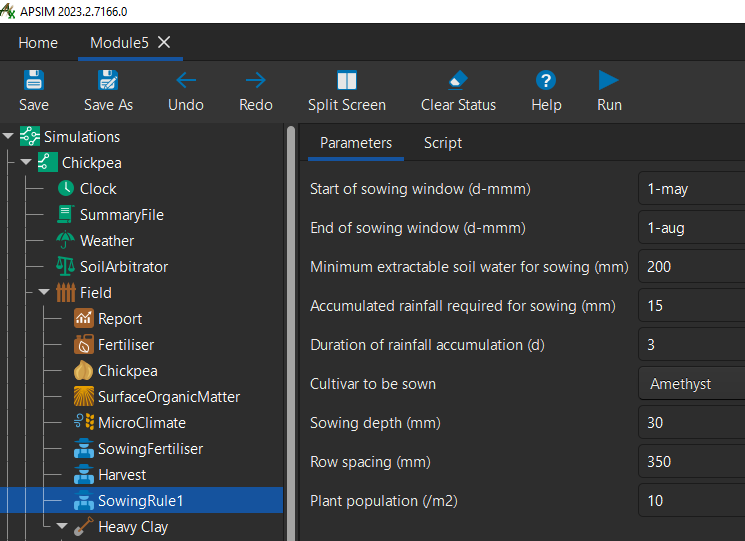Select the Report label in tree
Viewport: 745px width, 541px height.
coord(120,319)
